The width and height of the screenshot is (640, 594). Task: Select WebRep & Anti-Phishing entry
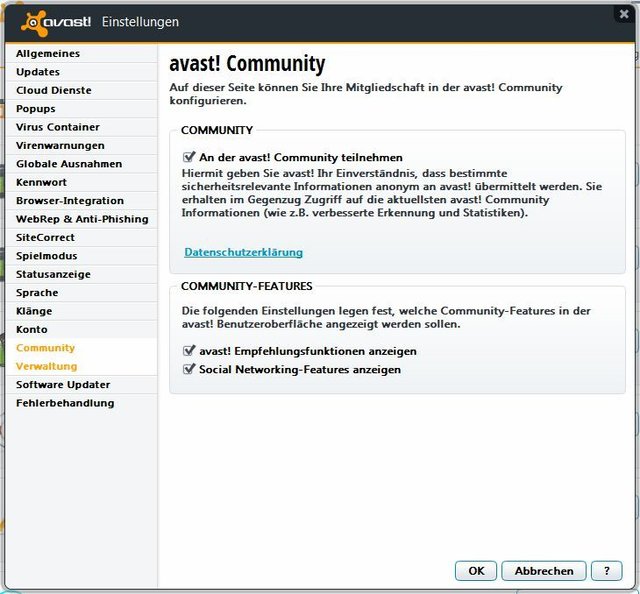click(x=81, y=219)
